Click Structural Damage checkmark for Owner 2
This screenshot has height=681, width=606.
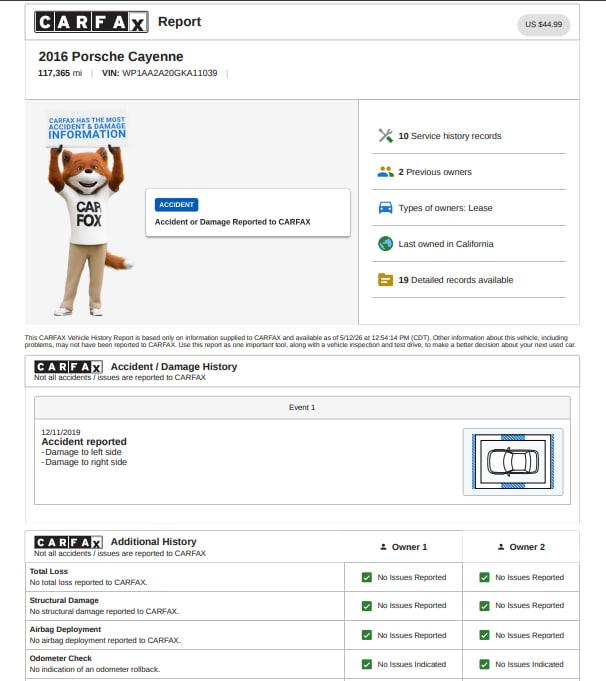click(484, 605)
